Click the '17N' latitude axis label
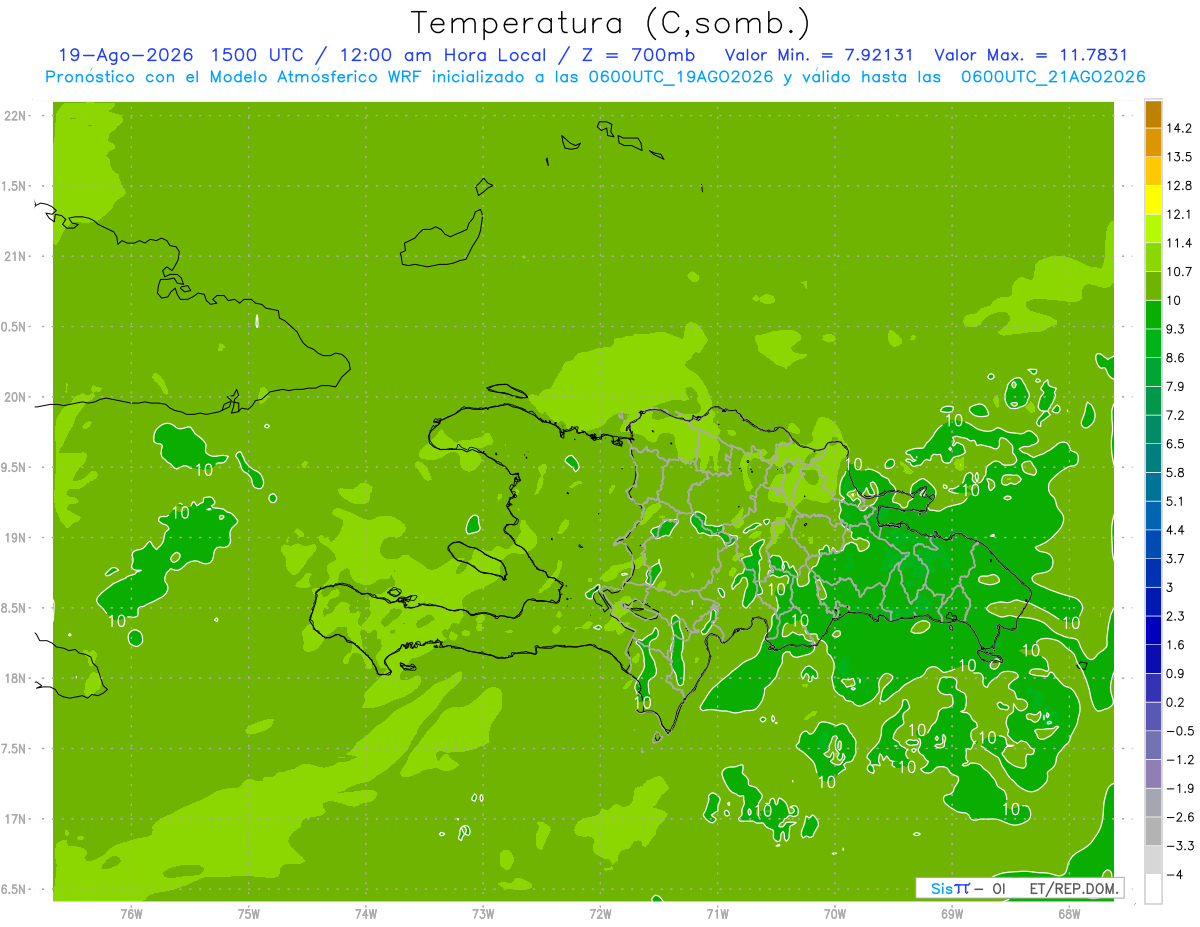This screenshot has height=927, width=1200. (16, 819)
